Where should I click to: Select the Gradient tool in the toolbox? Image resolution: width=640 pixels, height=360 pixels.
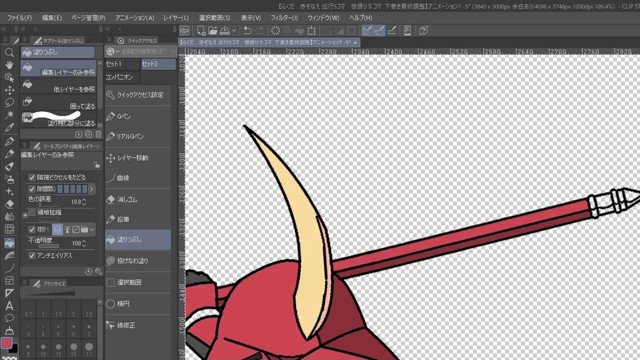tap(9, 256)
